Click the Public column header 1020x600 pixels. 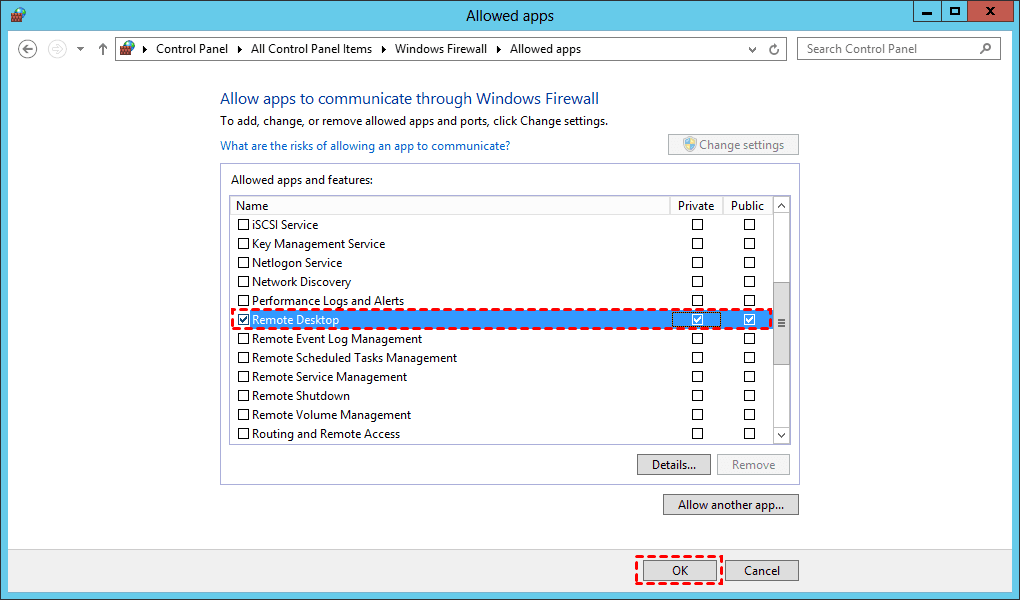pos(747,206)
